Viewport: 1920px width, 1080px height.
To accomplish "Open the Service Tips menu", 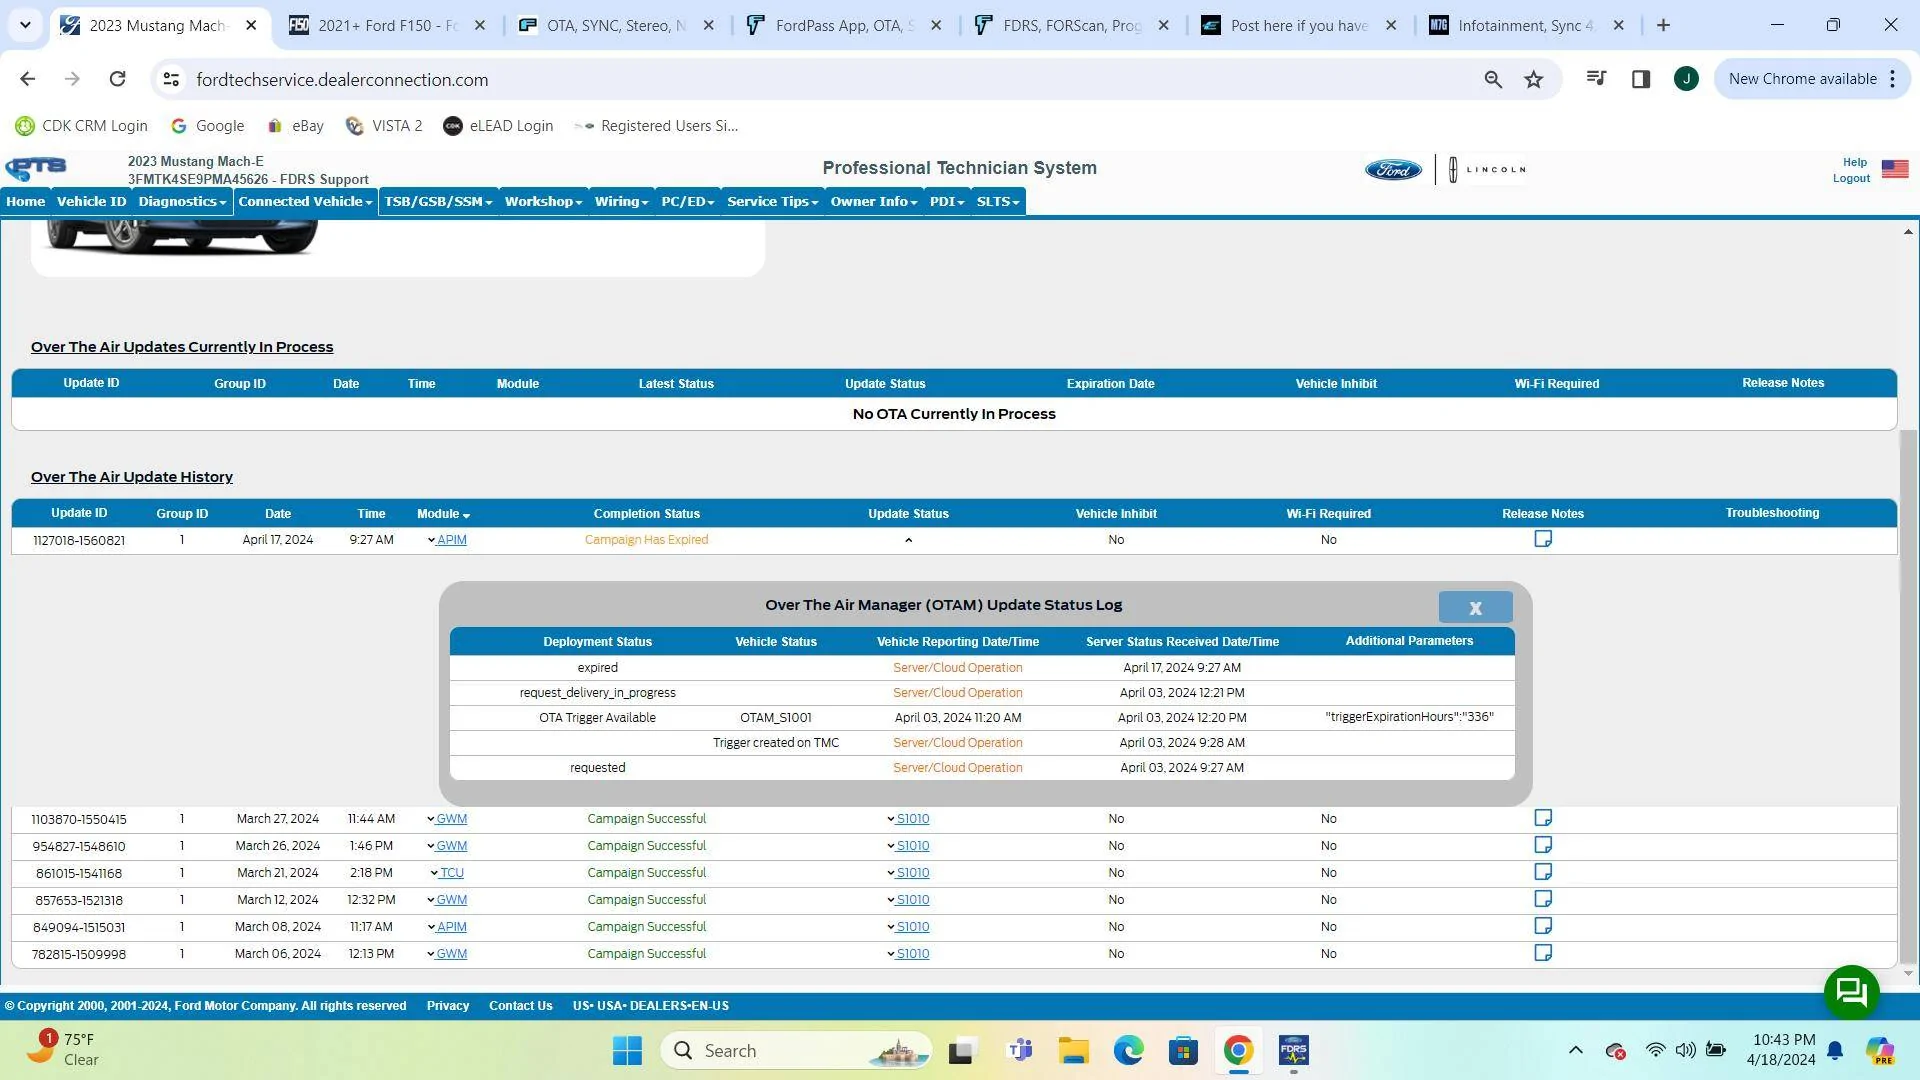I will click(772, 202).
